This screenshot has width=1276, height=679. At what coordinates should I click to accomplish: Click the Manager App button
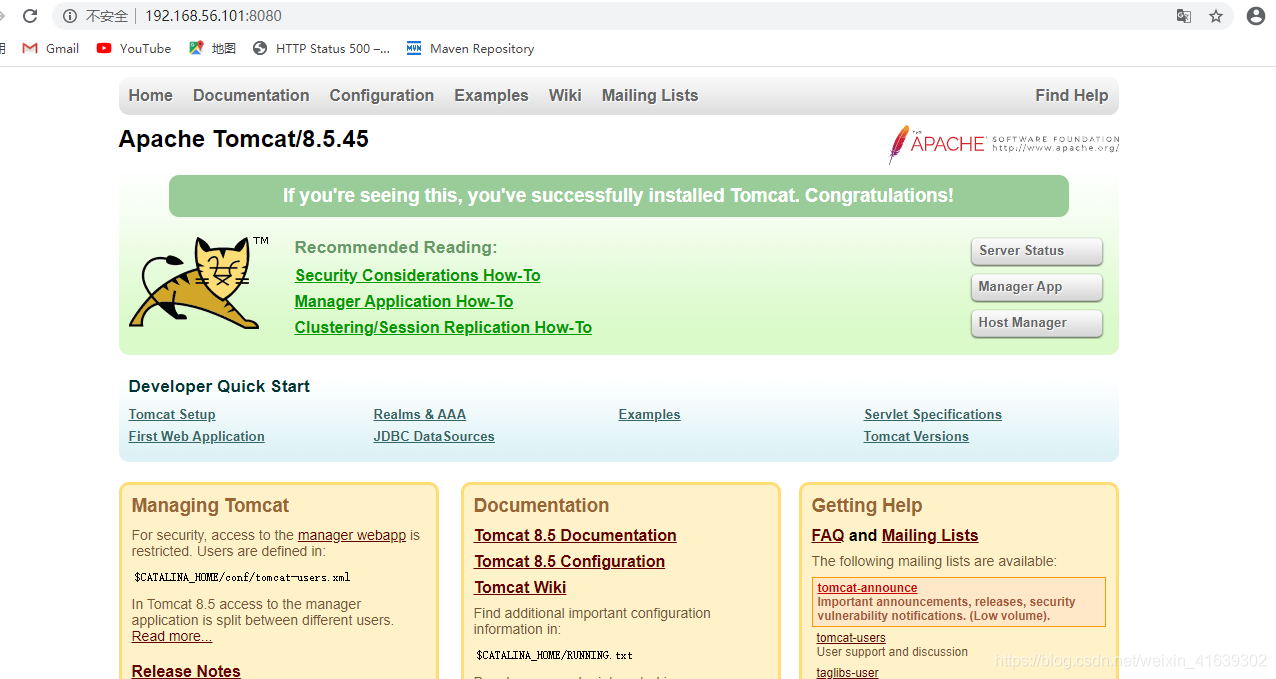point(1036,287)
